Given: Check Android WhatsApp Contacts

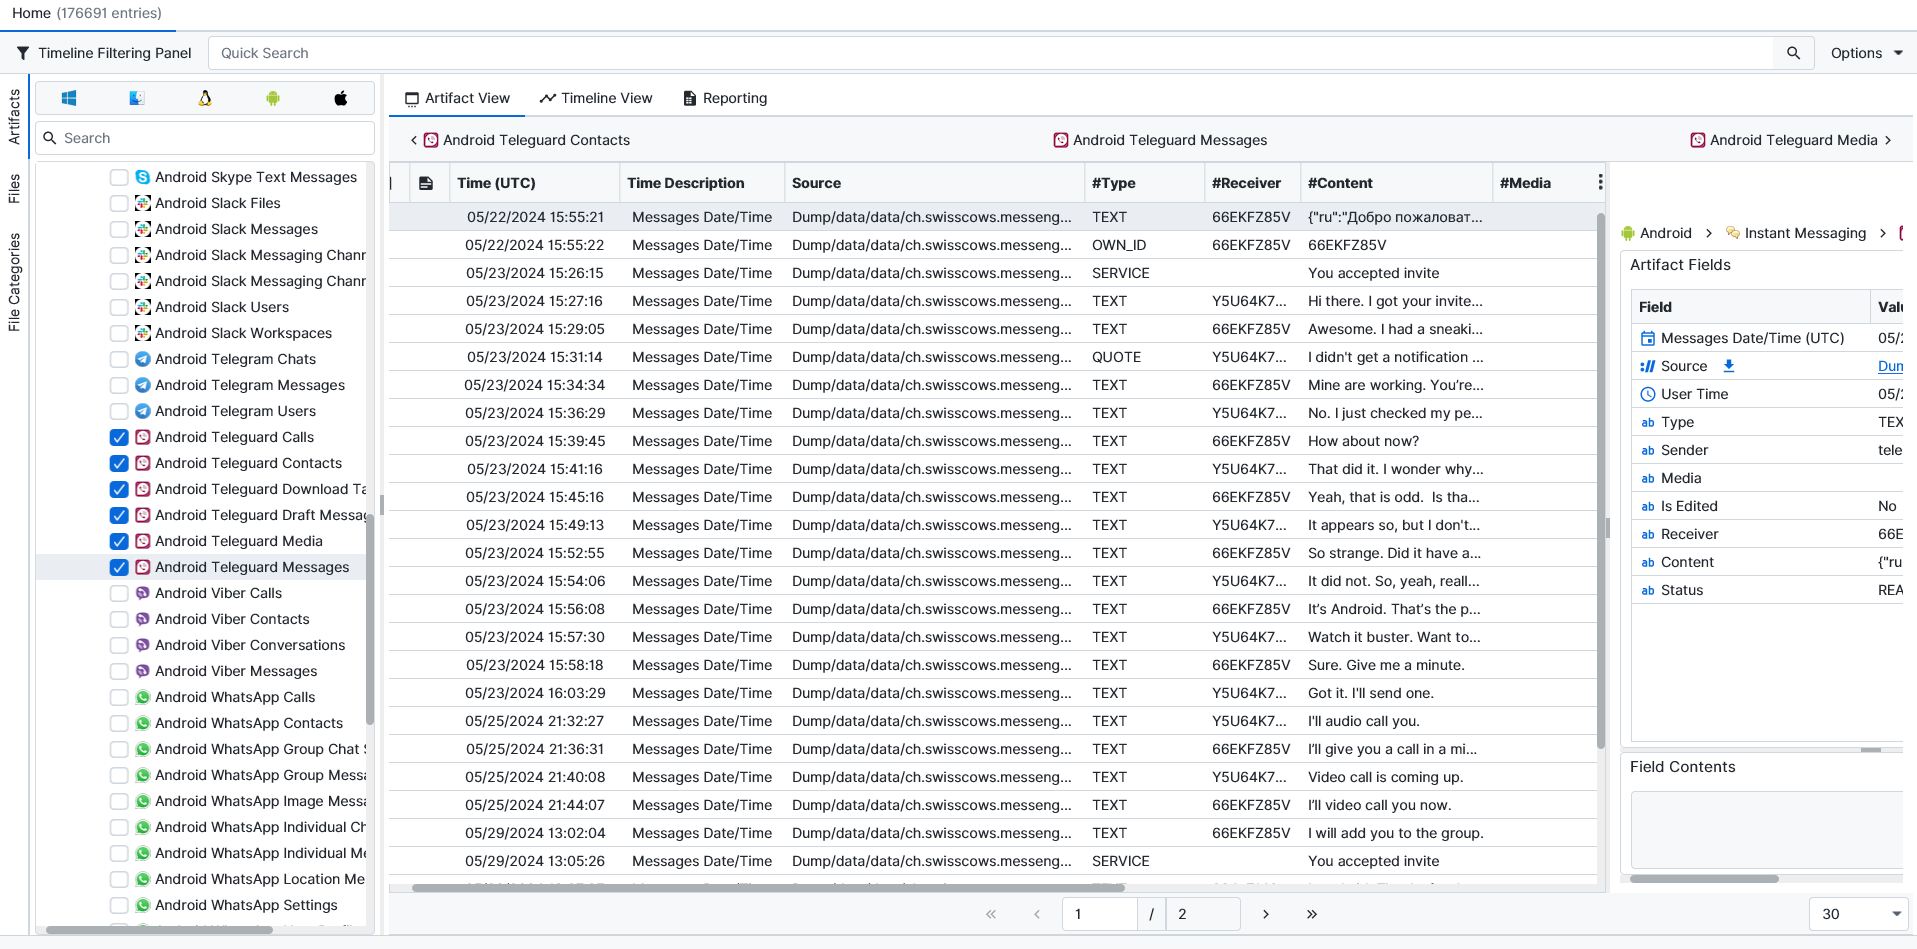Looking at the screenshot, I should point(119,723).
